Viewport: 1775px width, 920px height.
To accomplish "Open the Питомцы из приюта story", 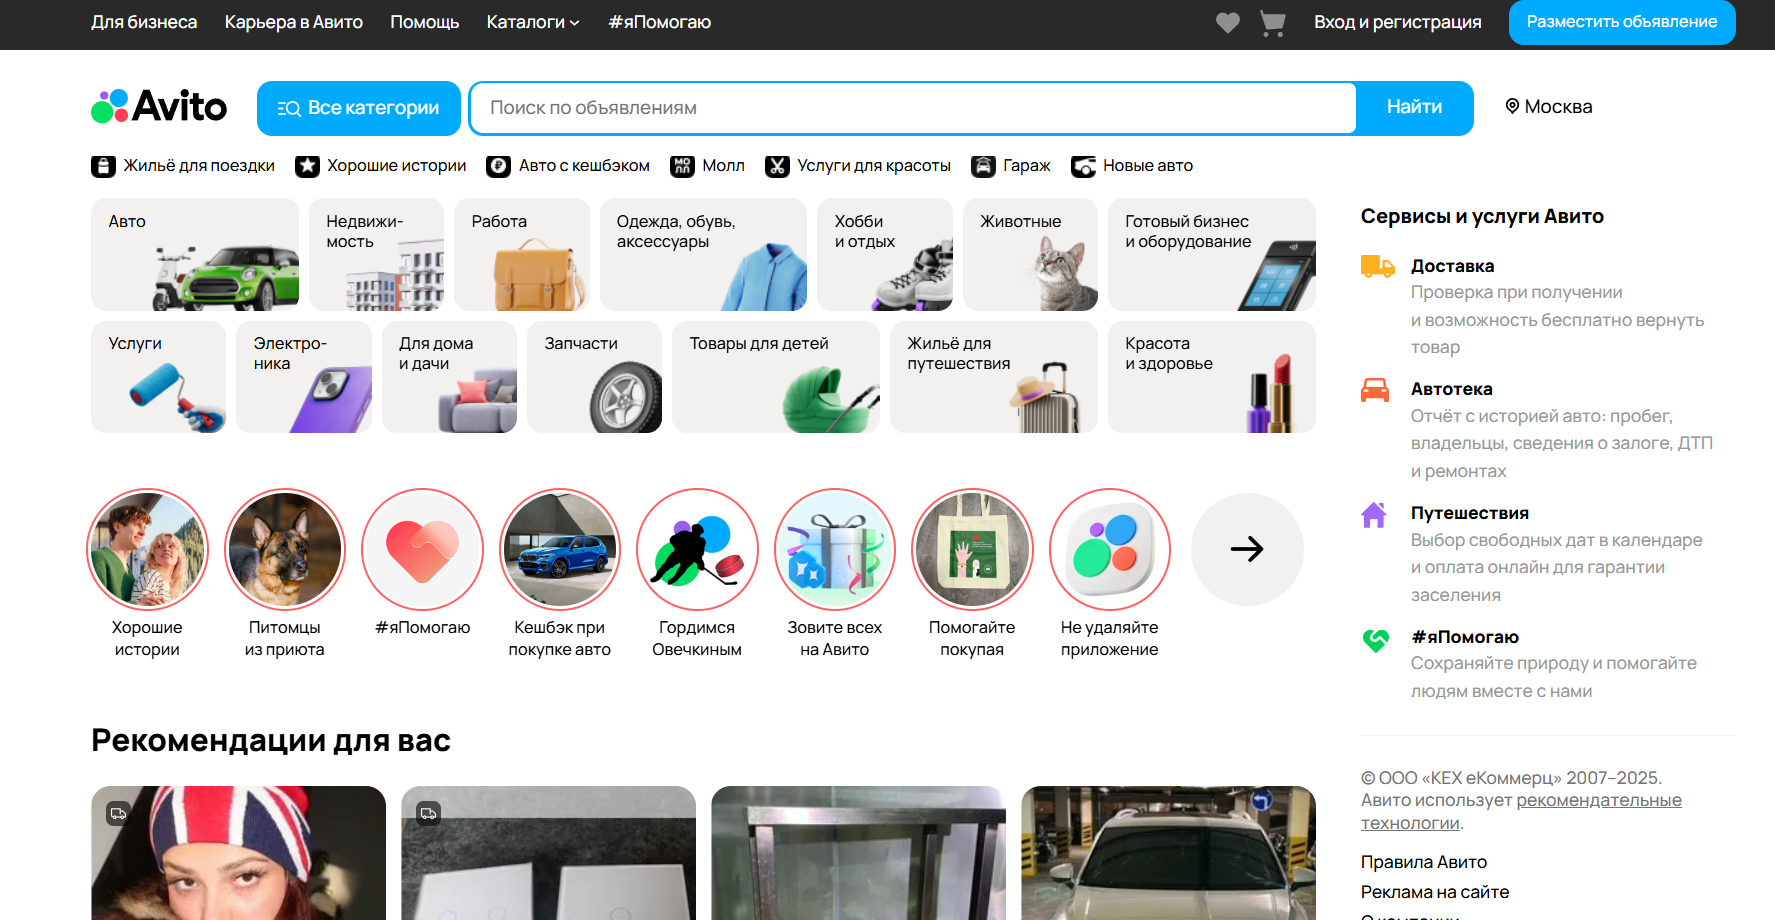I will pyautogui.click(x=285, y=549).
